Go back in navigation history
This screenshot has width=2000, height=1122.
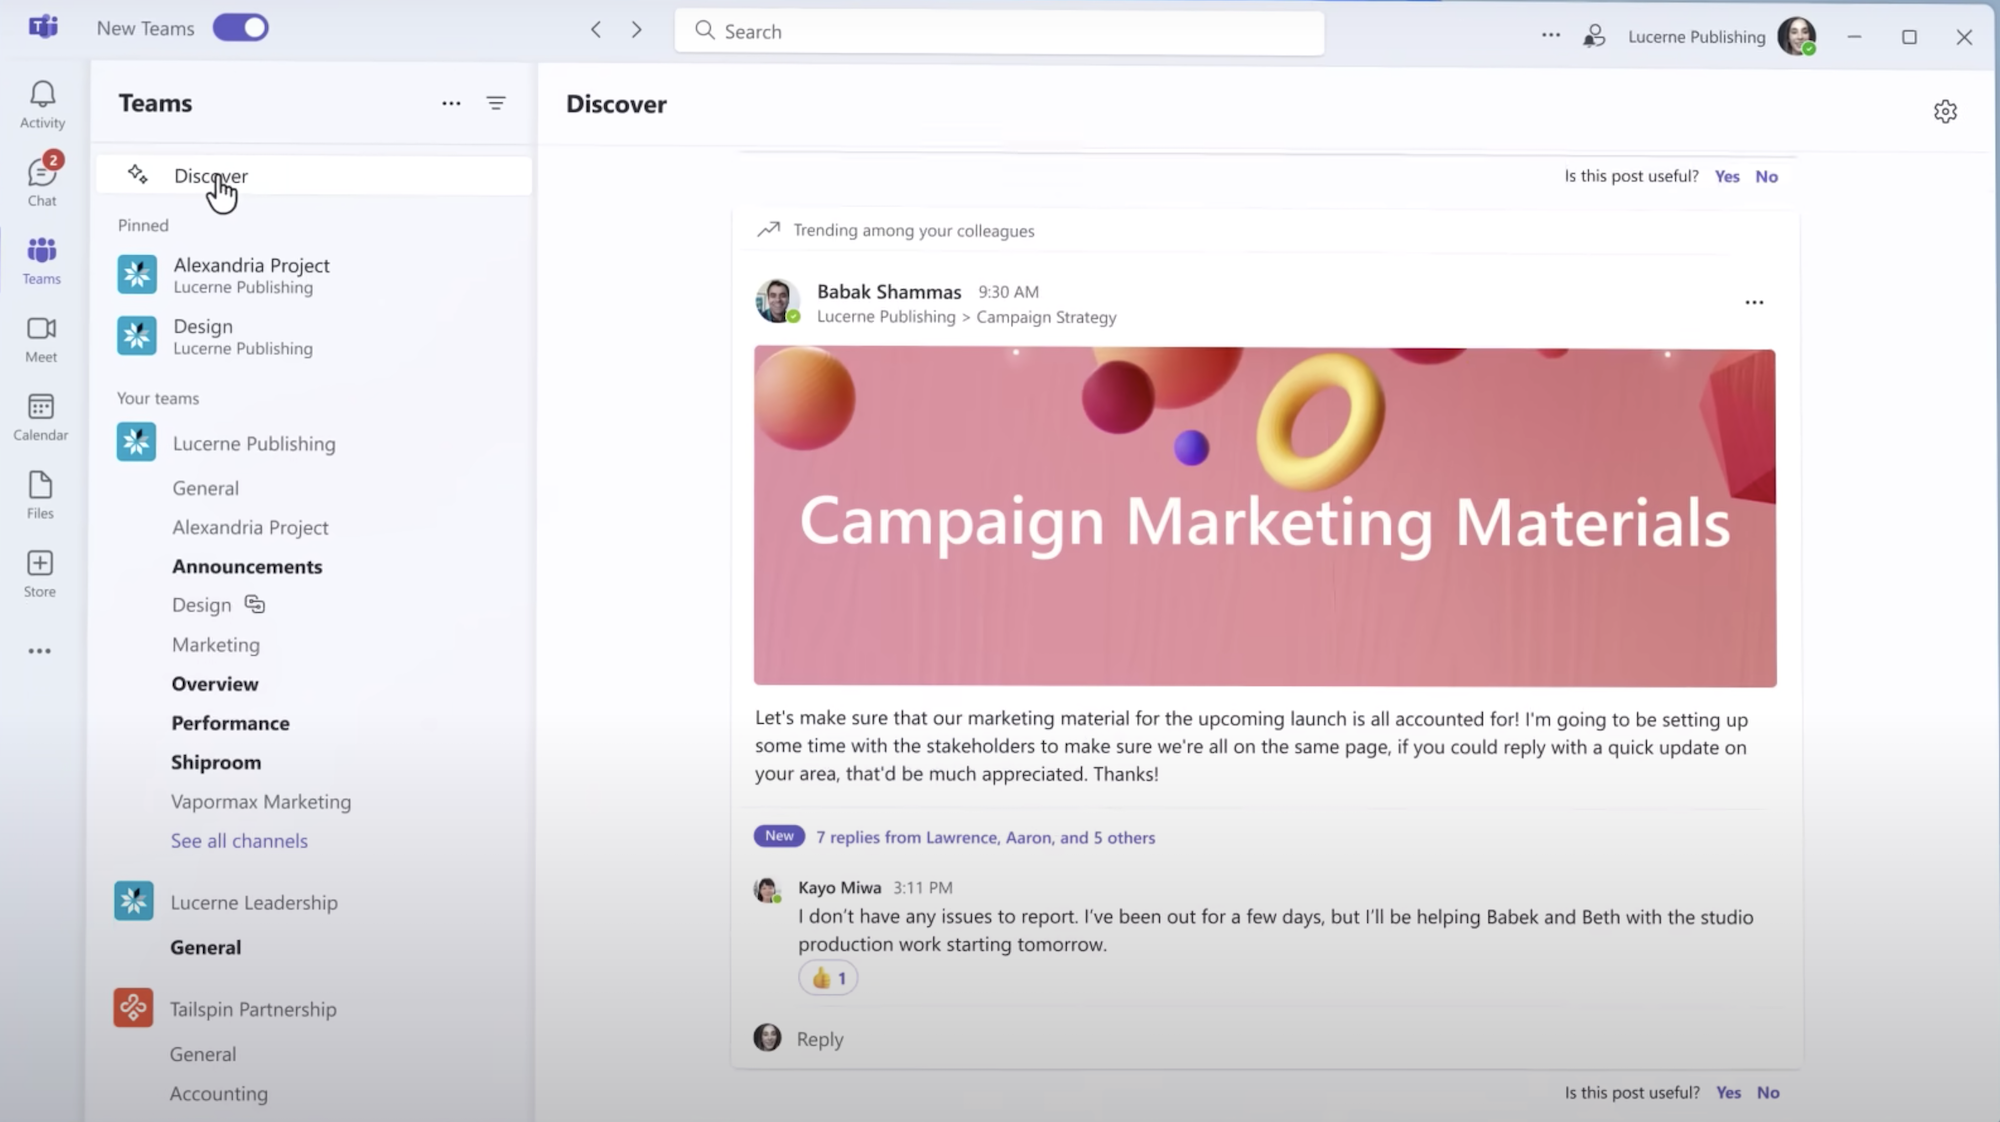[596, 30]
